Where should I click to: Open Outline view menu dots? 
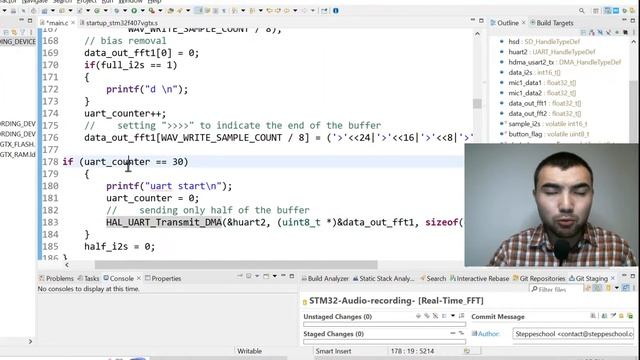click(633, 32)
